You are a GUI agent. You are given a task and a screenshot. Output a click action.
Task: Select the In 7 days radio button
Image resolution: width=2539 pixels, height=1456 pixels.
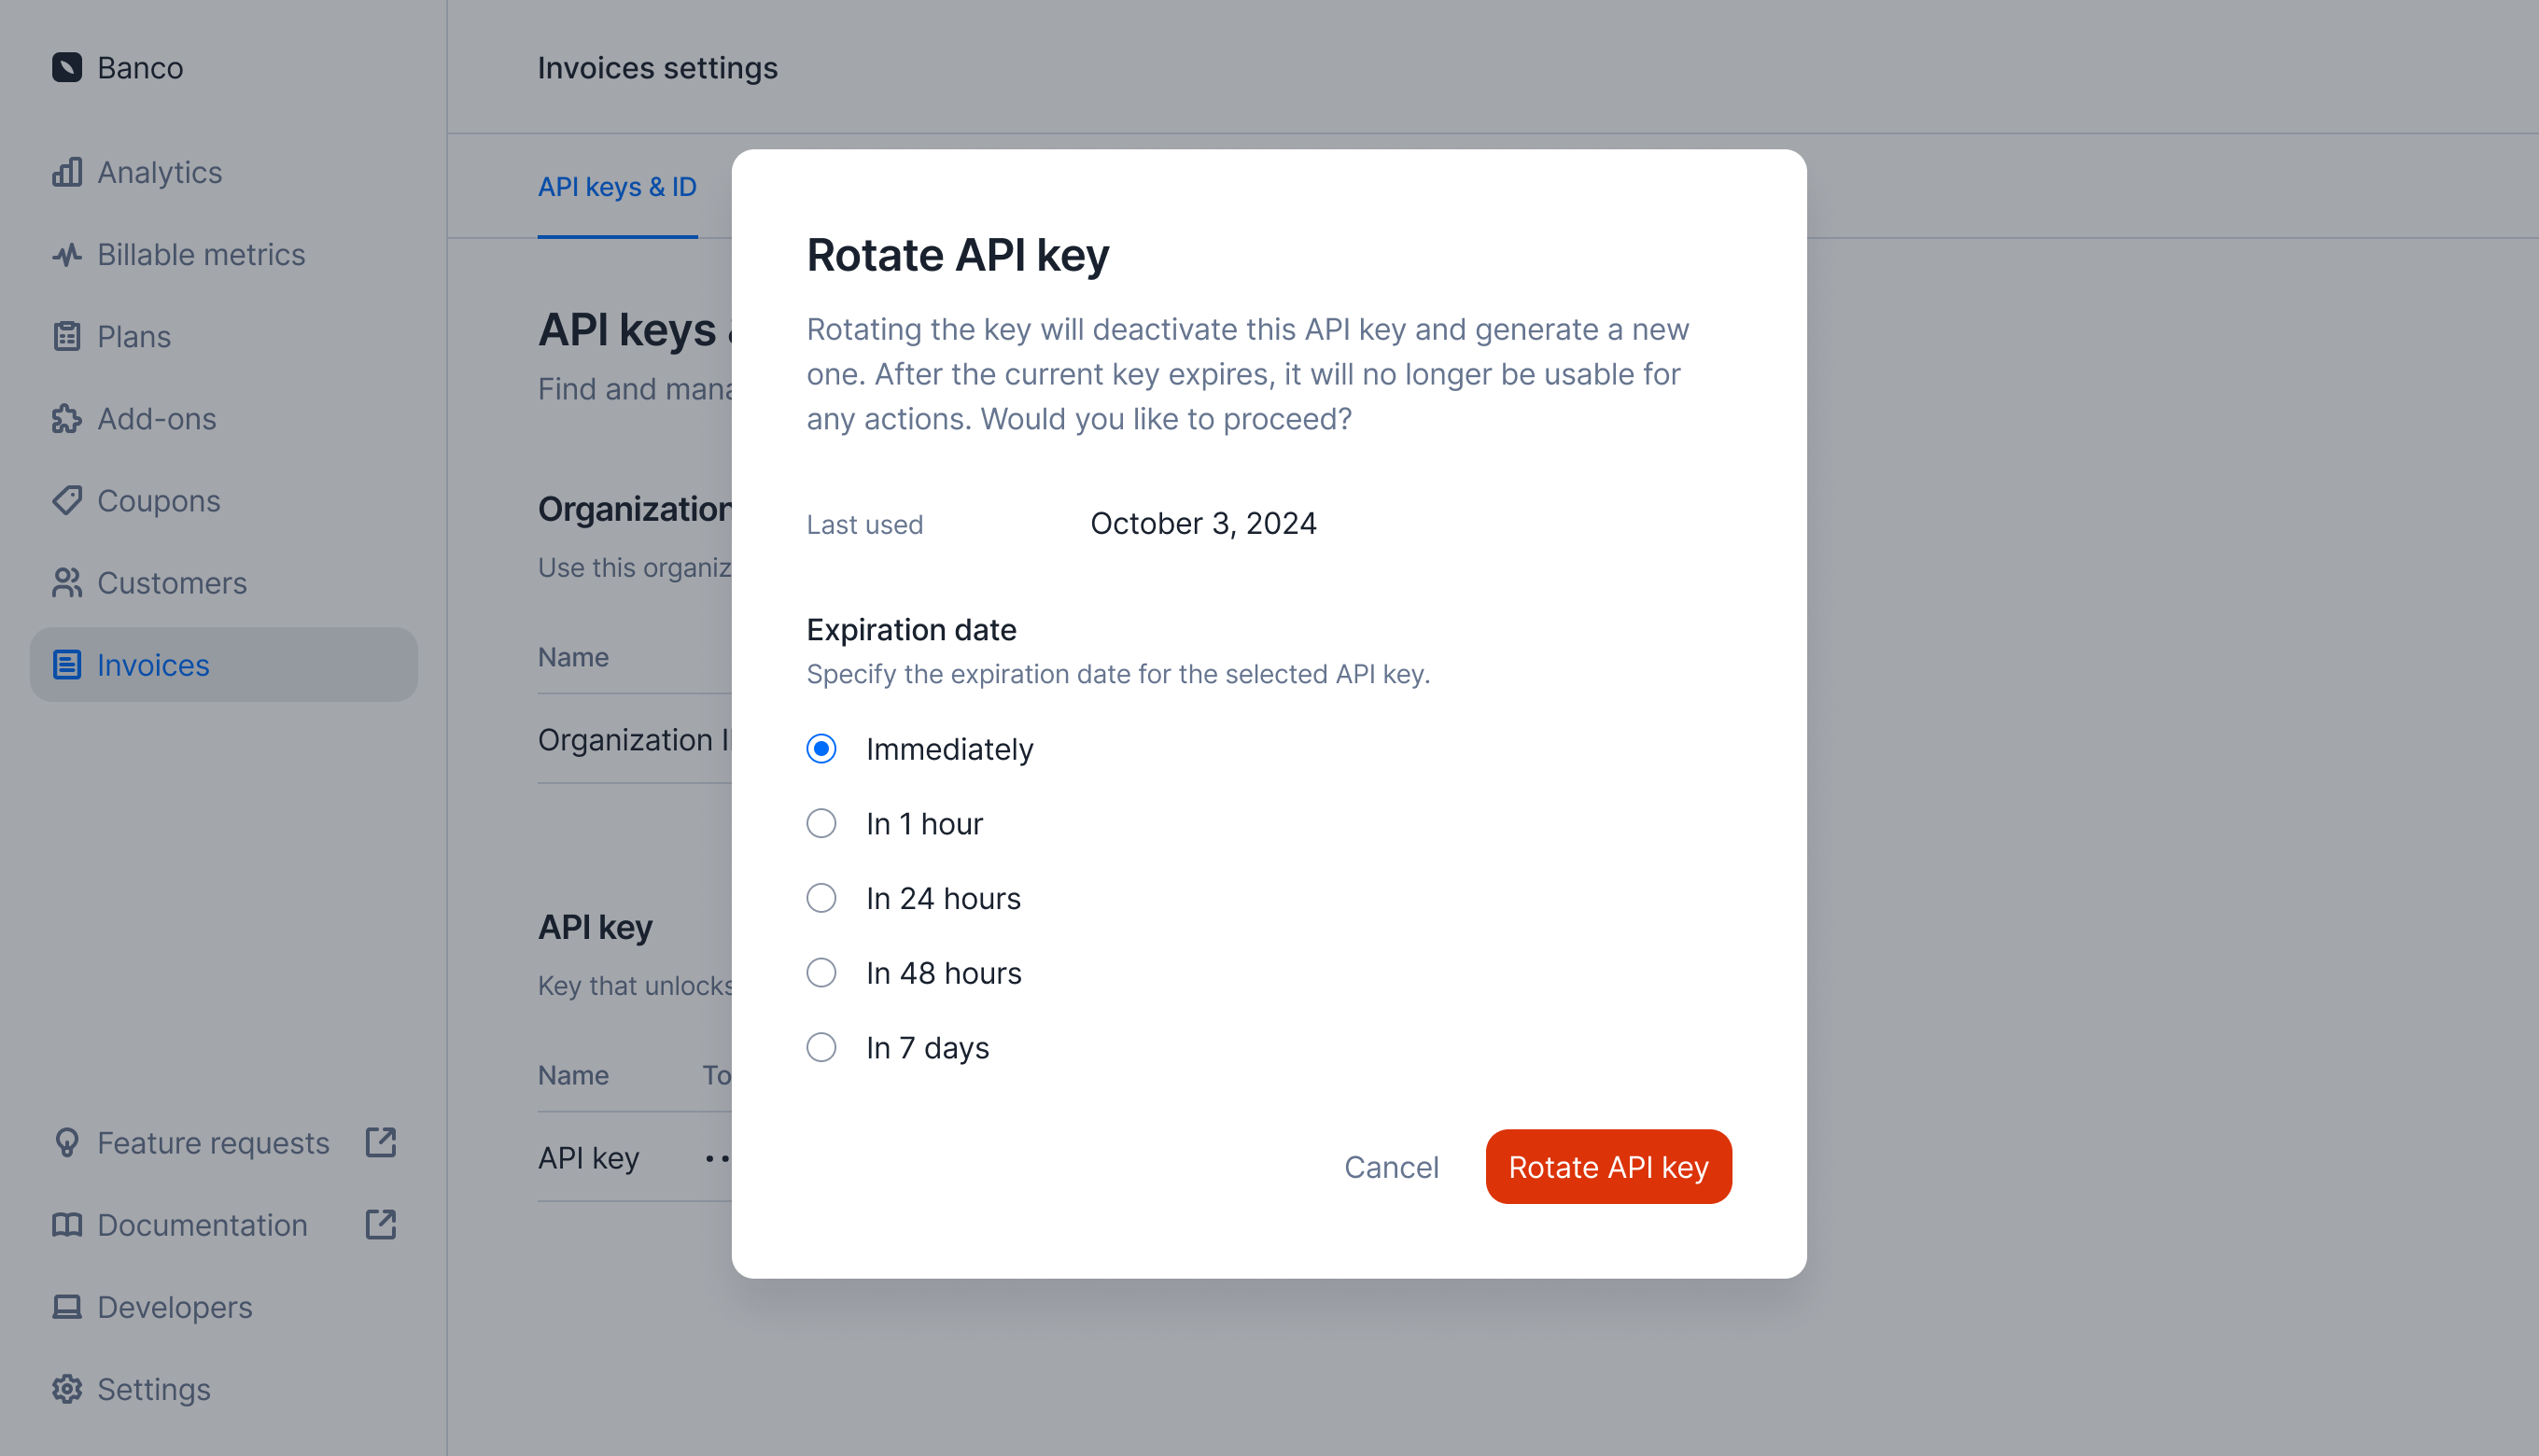[x=821, y=1047]
